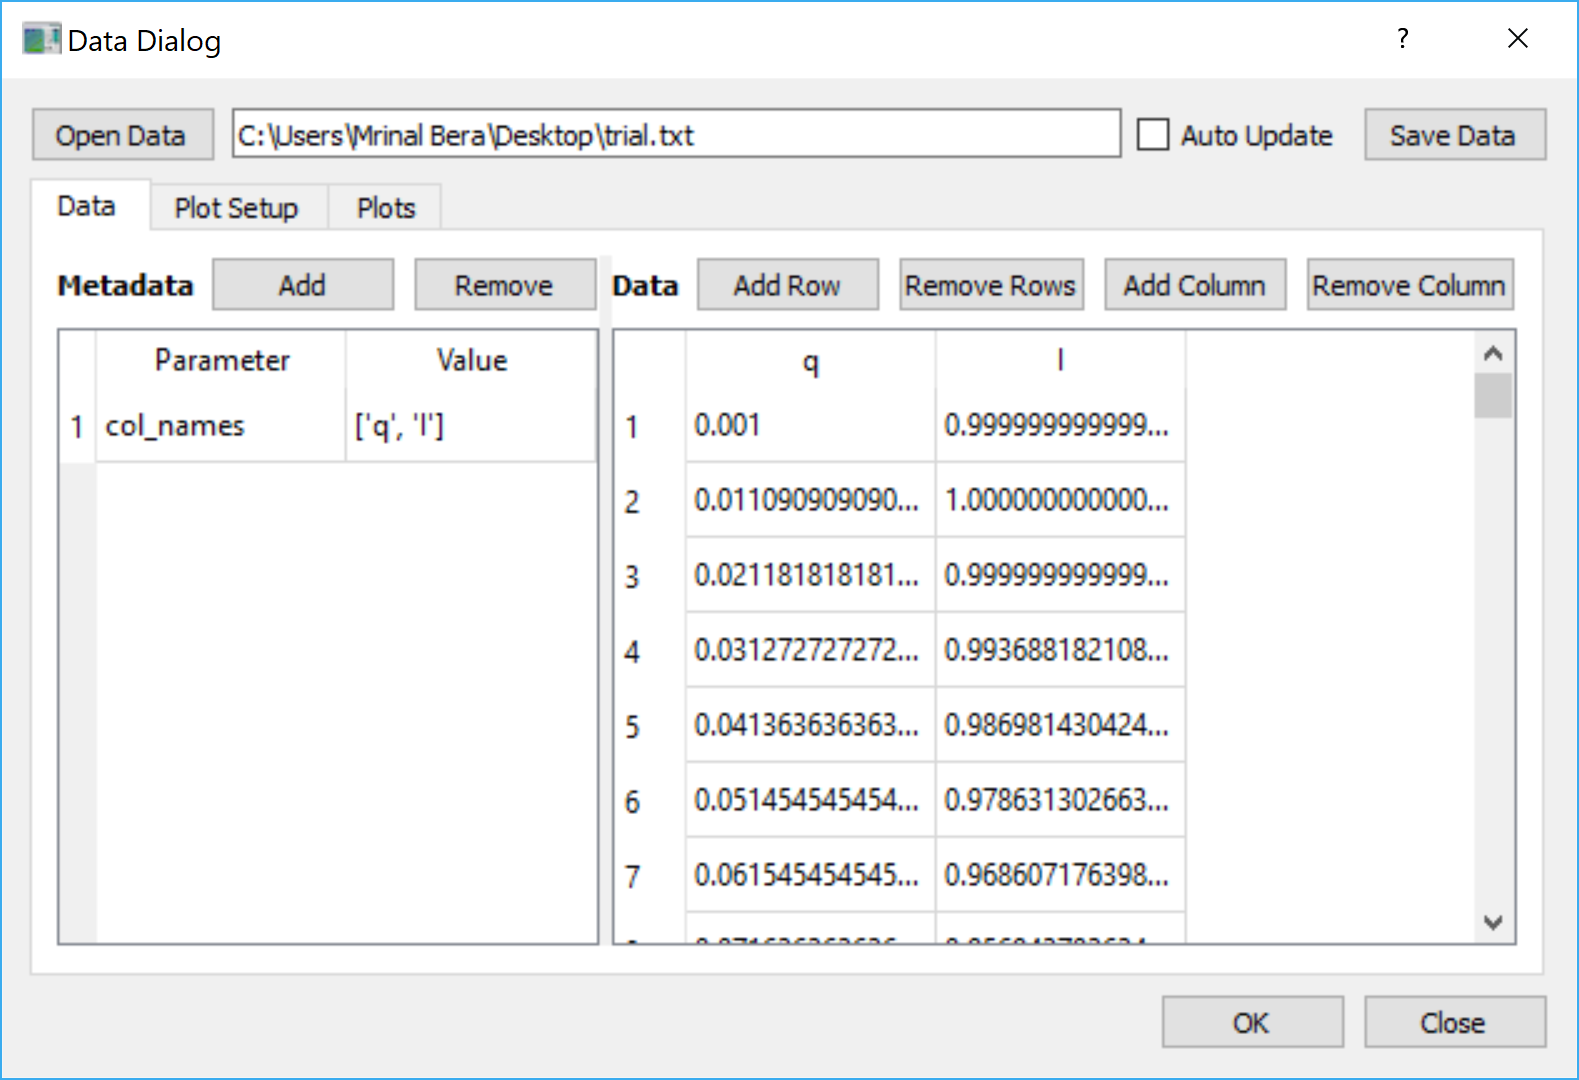Save Data to file
The image size is (1579, 1080).
[1454, 135]
